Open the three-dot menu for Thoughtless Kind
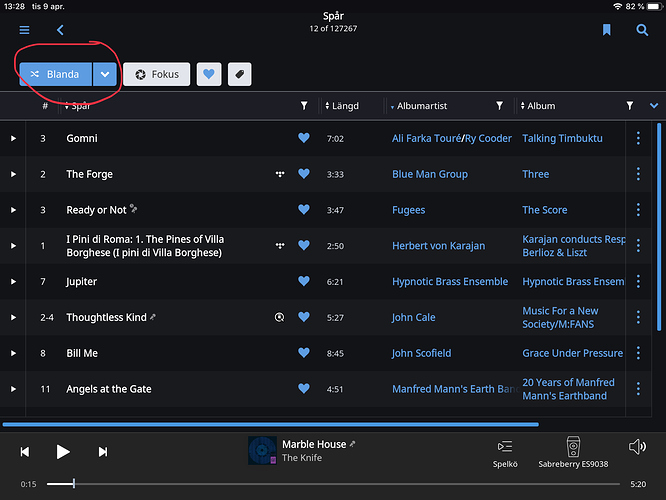This screenshot has height=500, width=666. pyautogui.click(x=638, y=317)
